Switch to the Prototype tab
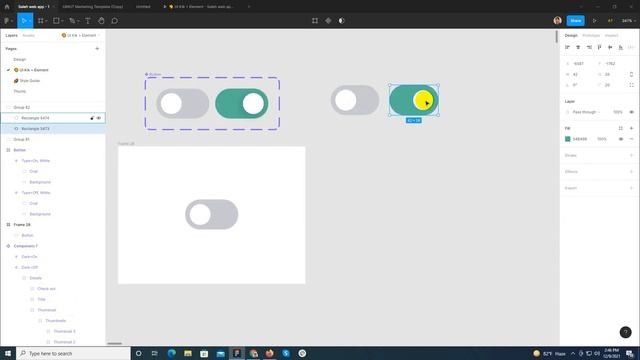Image resolution: width=640 pixels, height=360 pixels. click(591, 36)
